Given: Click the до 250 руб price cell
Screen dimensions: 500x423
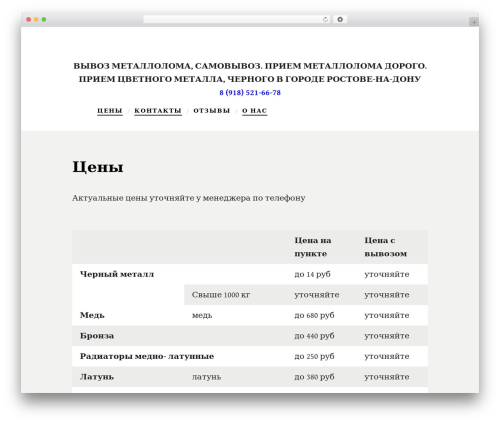Looking at the screenshot, I should 314,356.
